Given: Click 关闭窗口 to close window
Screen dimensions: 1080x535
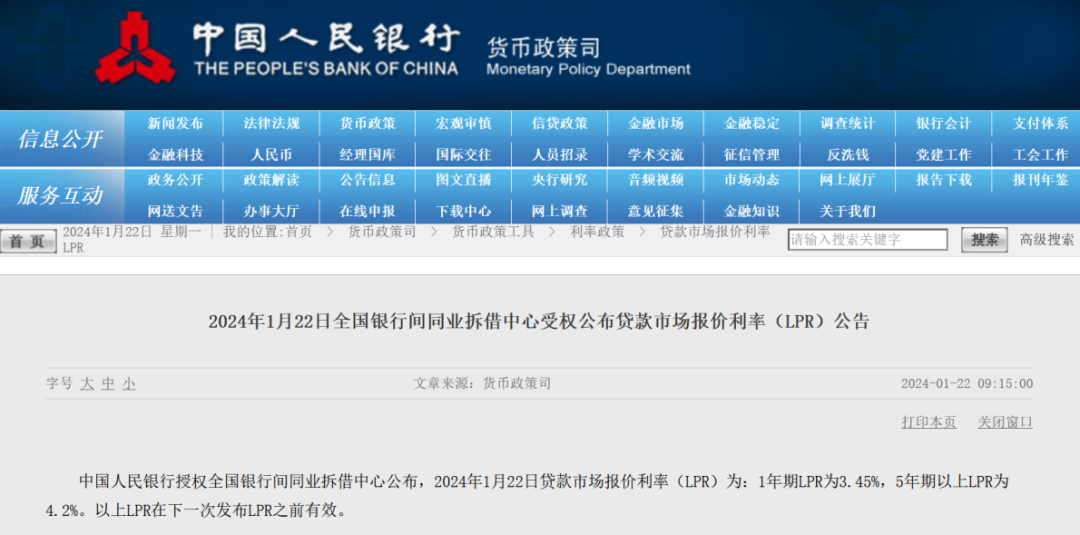Looking at the screenshot, I should click(x=1005, y=423).
